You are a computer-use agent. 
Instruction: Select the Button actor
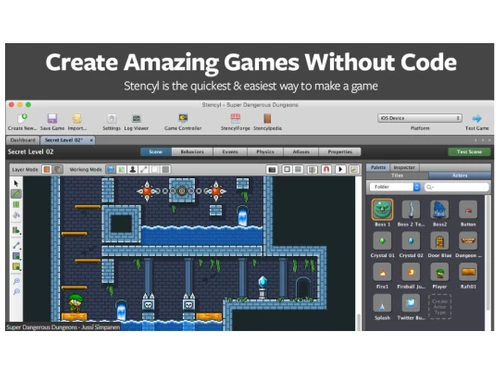coord(468,209)
